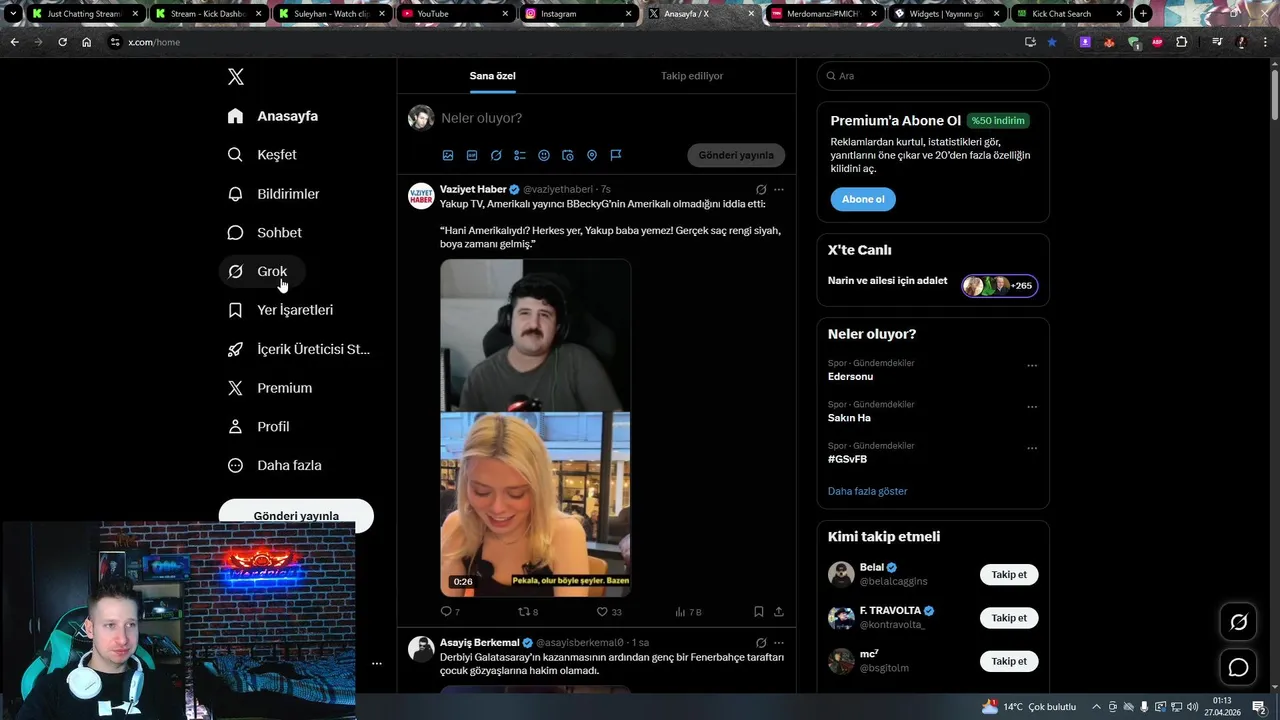Open trending topic Edersonu
This screenshot has width=1280, height=720.
click(x=850, y=376)
